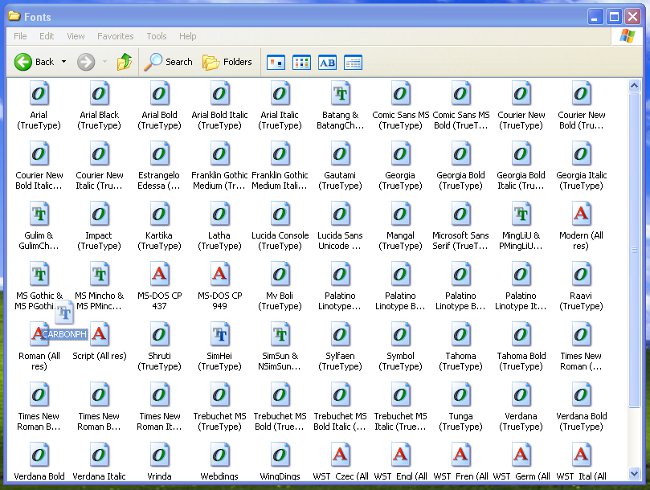This screenshot has width=650, height=490.
Task: Select the Raavi font icon
Action: point(581,274)
